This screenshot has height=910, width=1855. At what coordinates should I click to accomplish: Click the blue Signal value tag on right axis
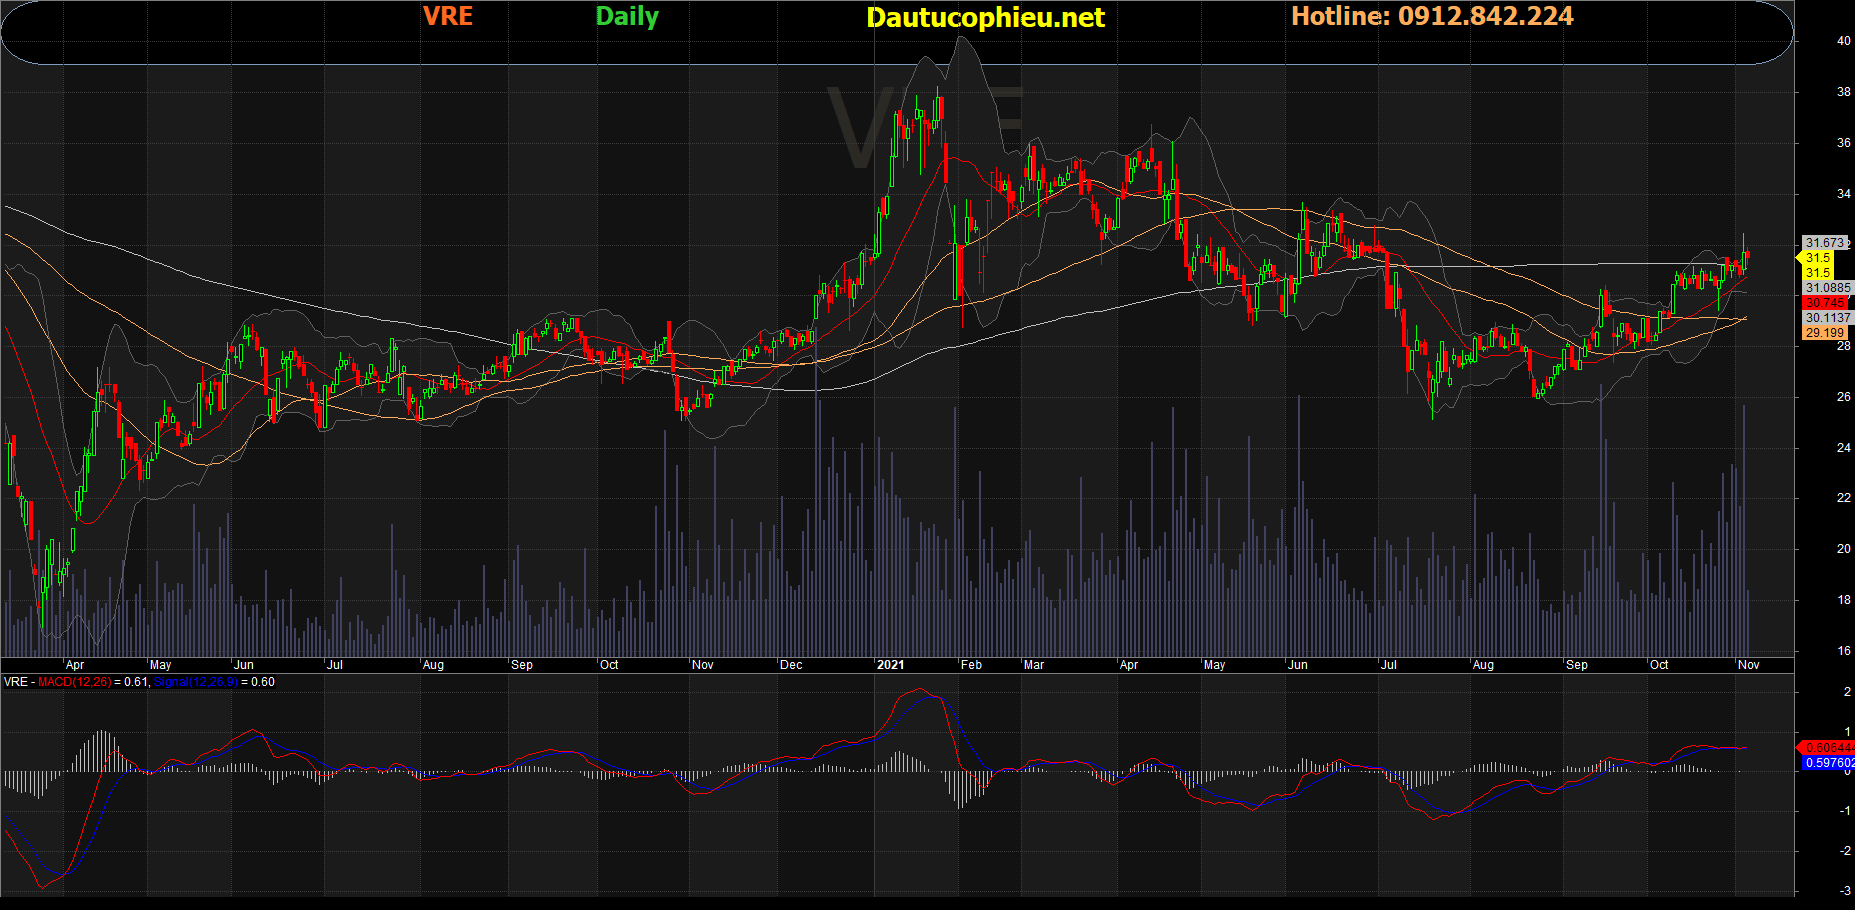pyautogui.click(x=1828, y=763)
